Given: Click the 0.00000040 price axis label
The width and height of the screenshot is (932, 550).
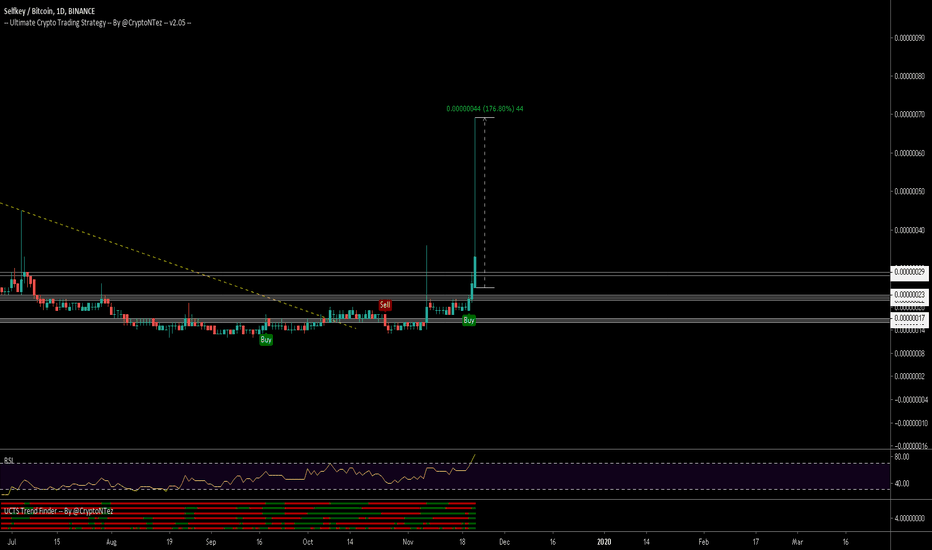Looking at the screenshot, I should coord(910,230).
